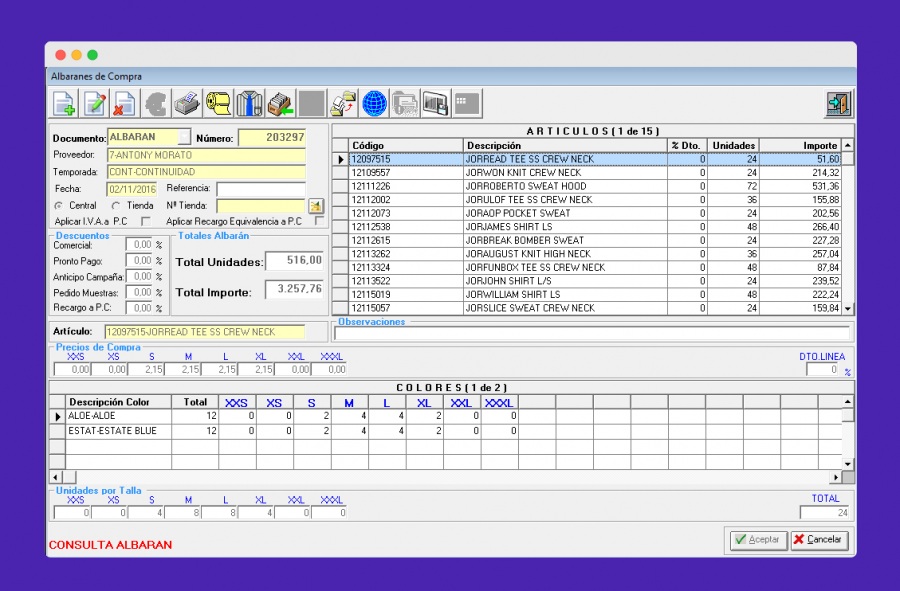Screen dimensions: 900x591
Task: Click the DTO.LINEA percentage field
Action: pyautogui.click(x=823, y=370)
